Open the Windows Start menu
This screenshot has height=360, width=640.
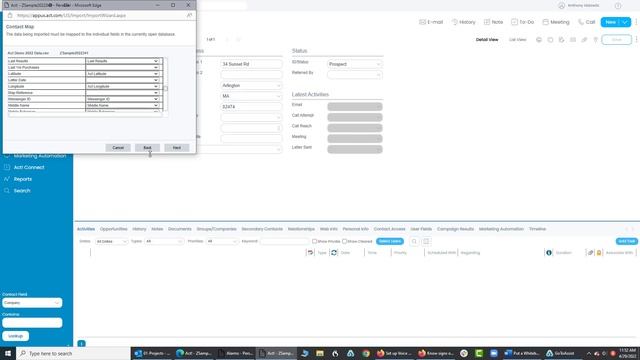click(8, 353)
